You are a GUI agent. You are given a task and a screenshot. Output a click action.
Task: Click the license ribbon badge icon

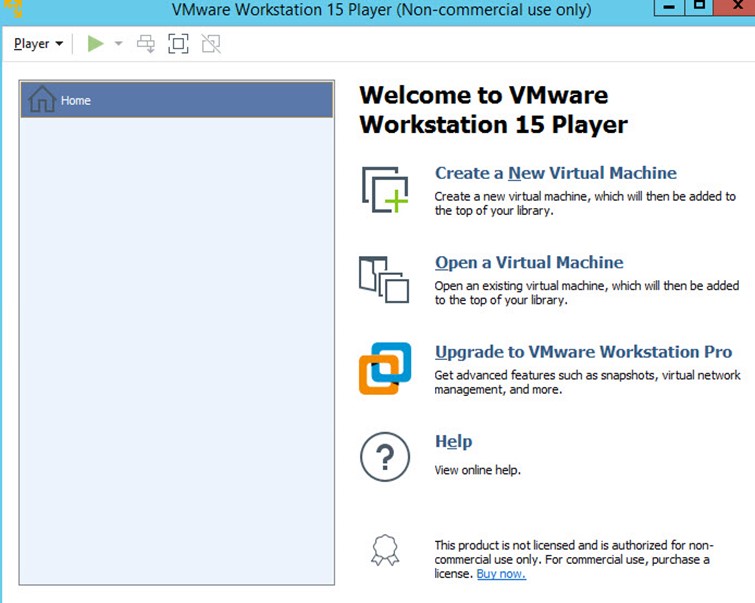tap(385, 550)
